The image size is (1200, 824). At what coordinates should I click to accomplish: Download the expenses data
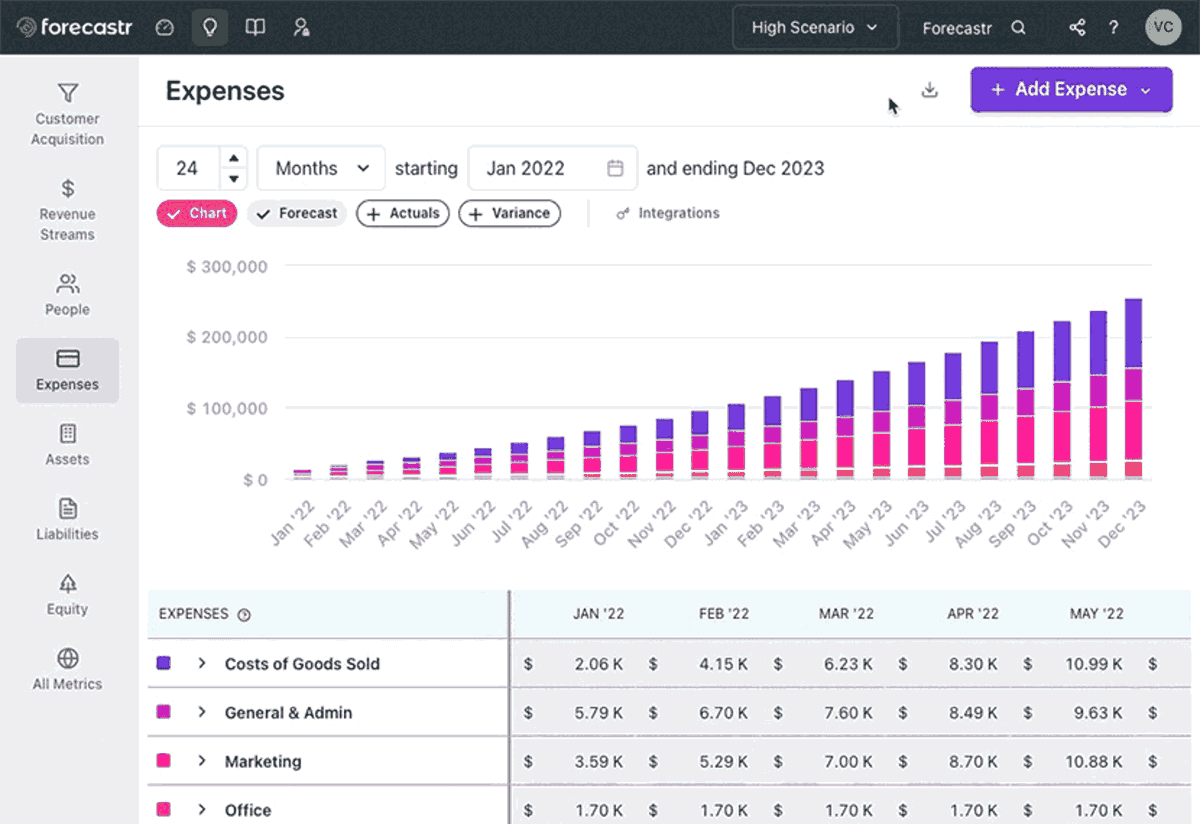pyautogui.click(x=929, y=89)
